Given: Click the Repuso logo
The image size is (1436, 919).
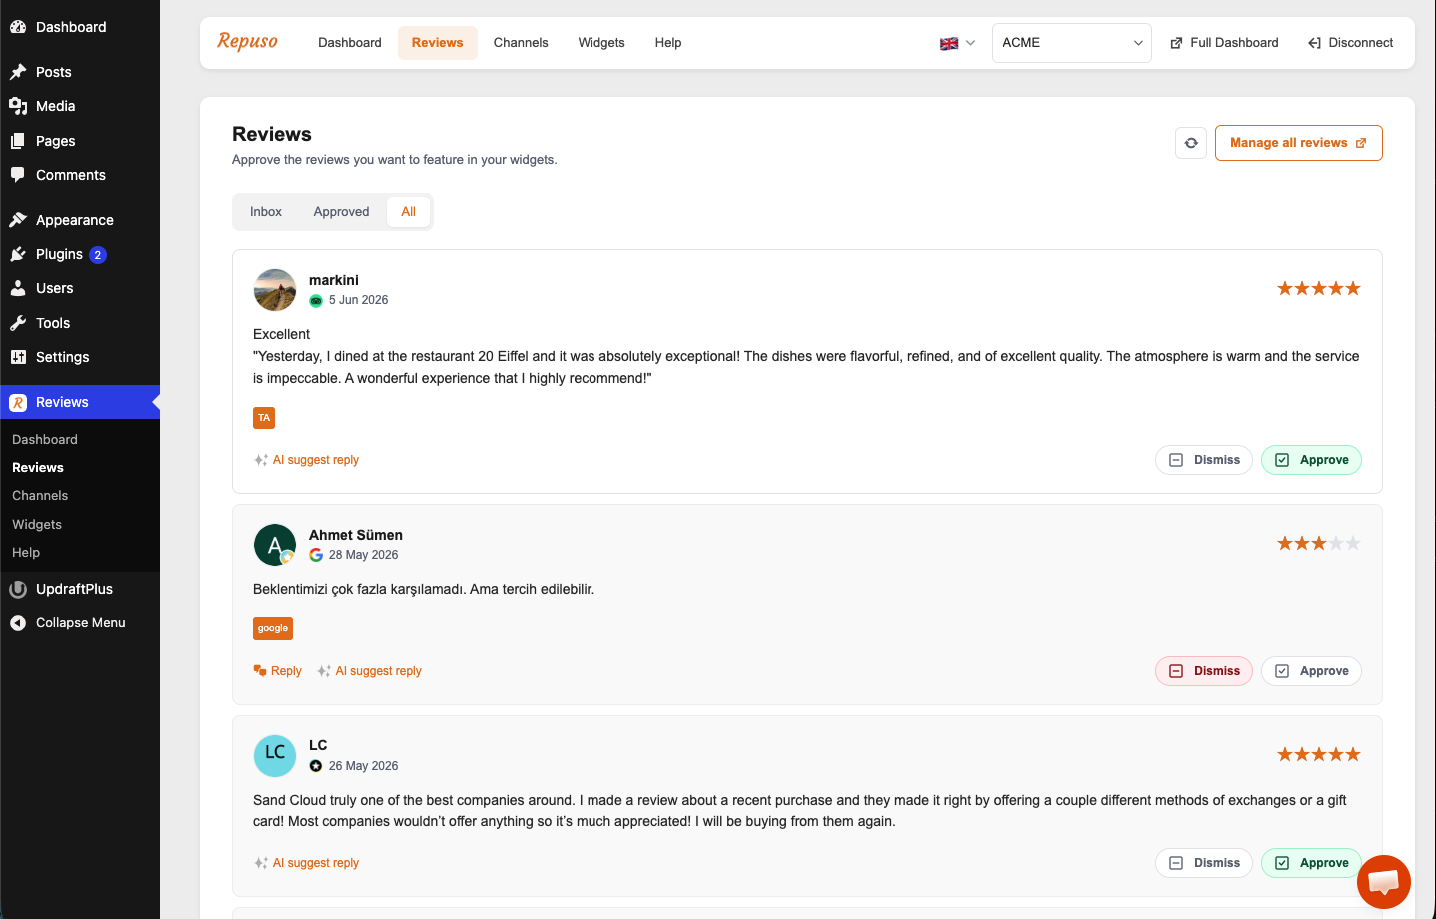Looking at the screenshot, I should (247, 42).
